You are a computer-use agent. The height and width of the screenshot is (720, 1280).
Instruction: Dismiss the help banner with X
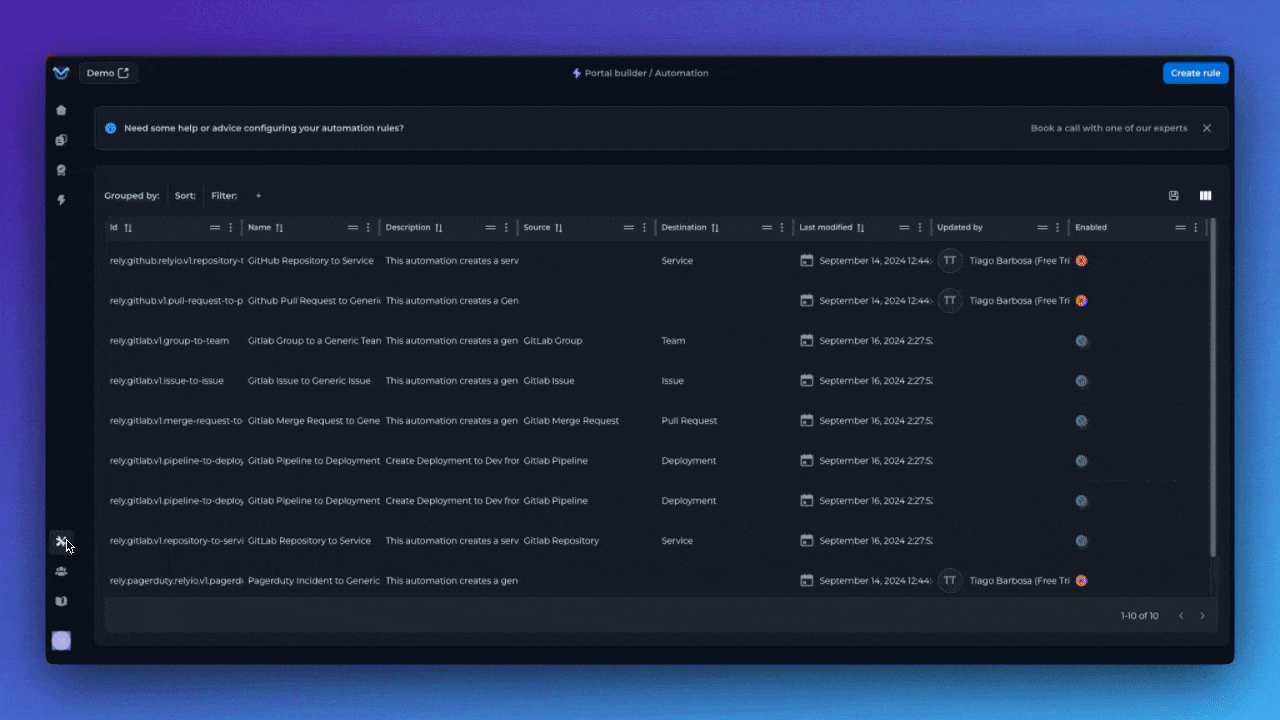(1207, 128)
